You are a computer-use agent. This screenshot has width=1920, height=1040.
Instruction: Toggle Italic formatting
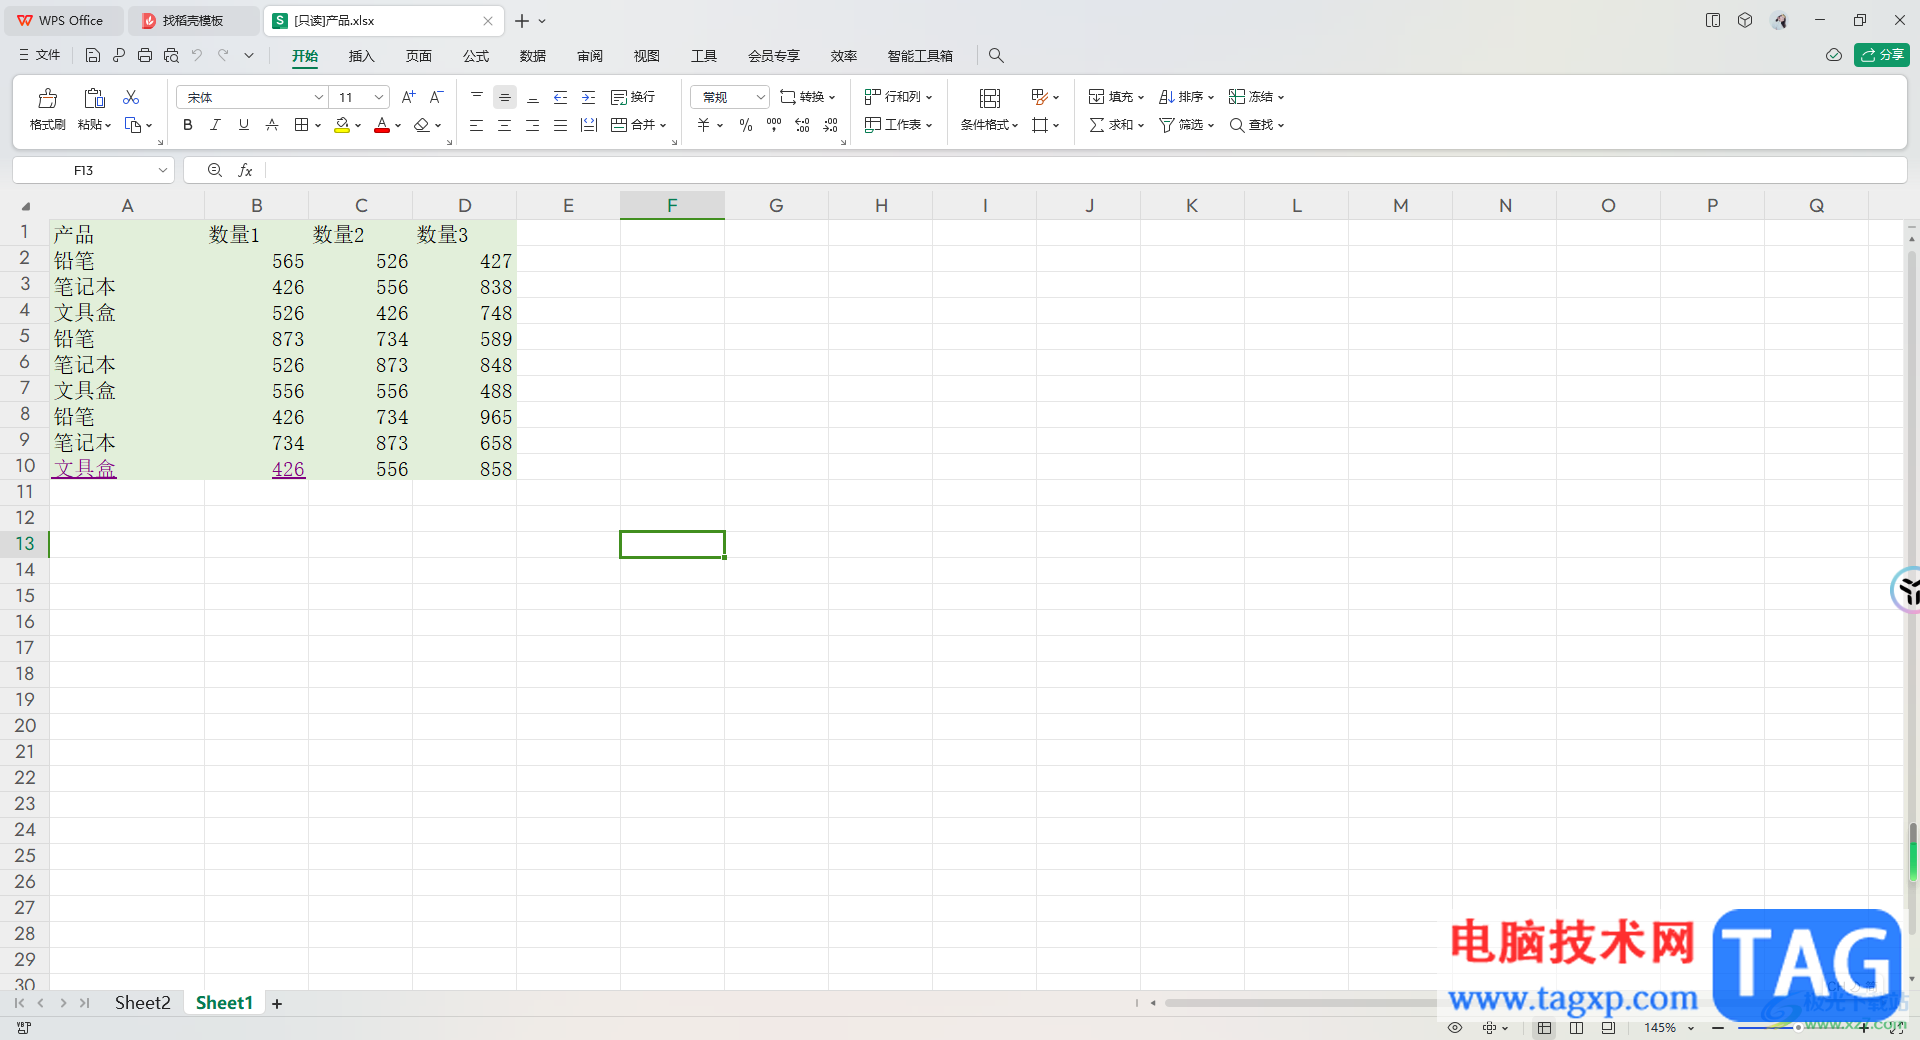[x=215, y=125]
